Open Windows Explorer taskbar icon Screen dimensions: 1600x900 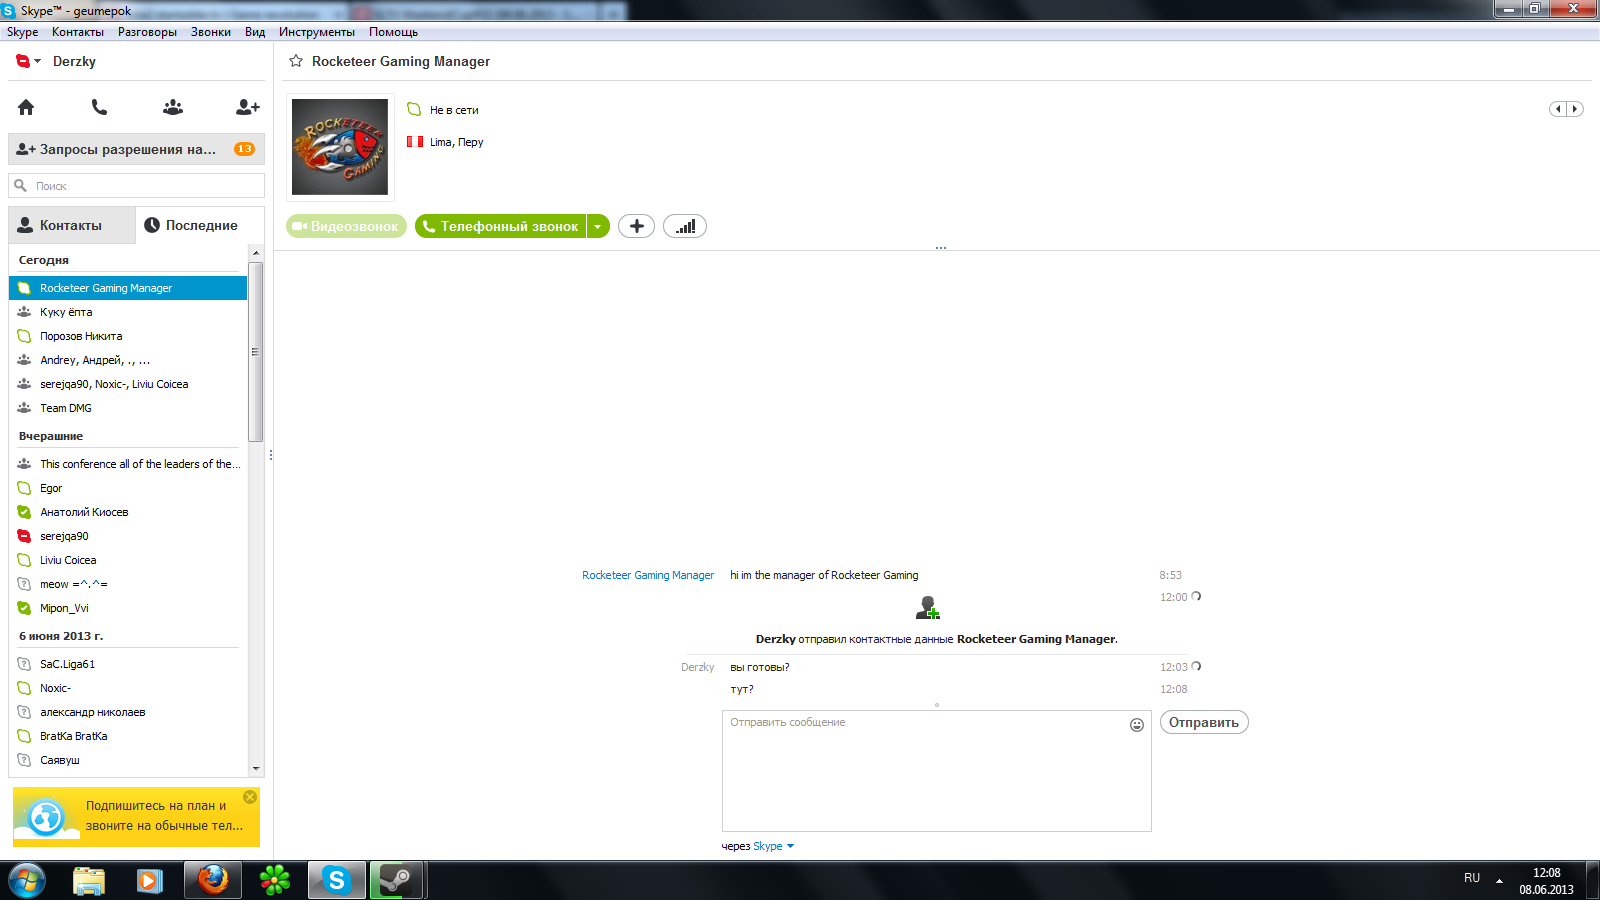point(89,881)
